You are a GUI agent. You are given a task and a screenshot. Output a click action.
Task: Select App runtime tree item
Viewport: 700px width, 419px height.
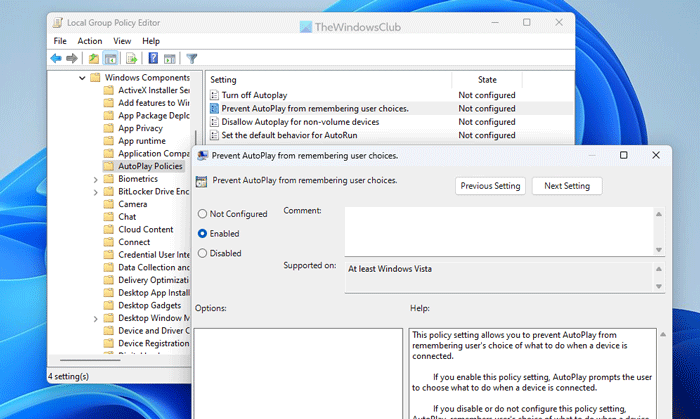point(142,141)
